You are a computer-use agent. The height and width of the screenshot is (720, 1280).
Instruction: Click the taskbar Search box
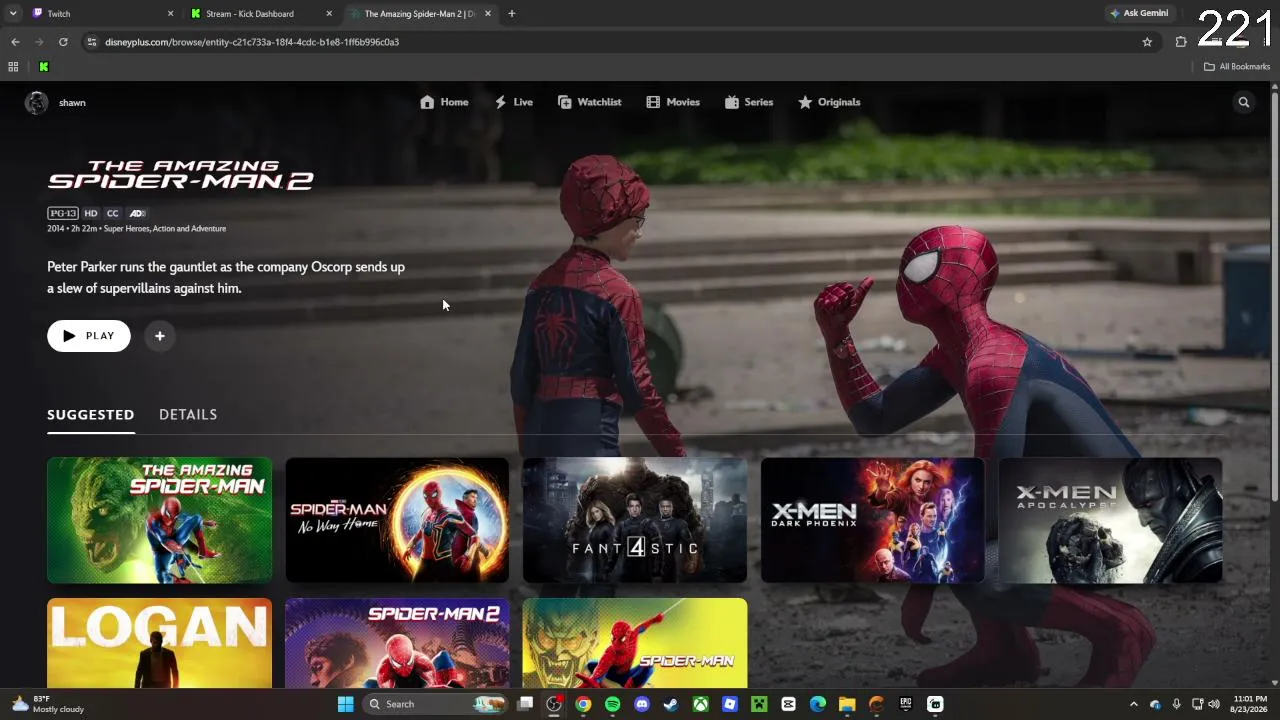435,704
